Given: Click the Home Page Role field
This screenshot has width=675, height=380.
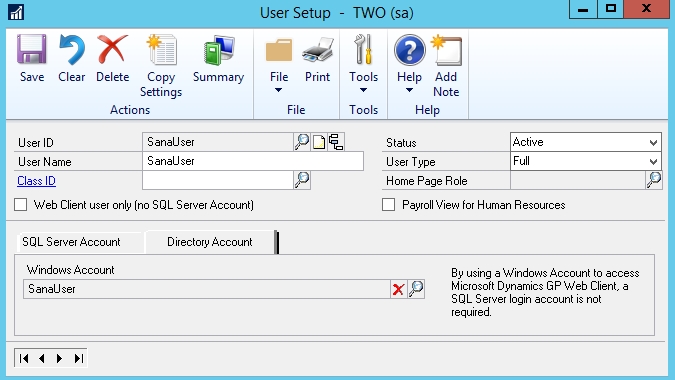Looking at the screenshot, I should coord(578,180).
